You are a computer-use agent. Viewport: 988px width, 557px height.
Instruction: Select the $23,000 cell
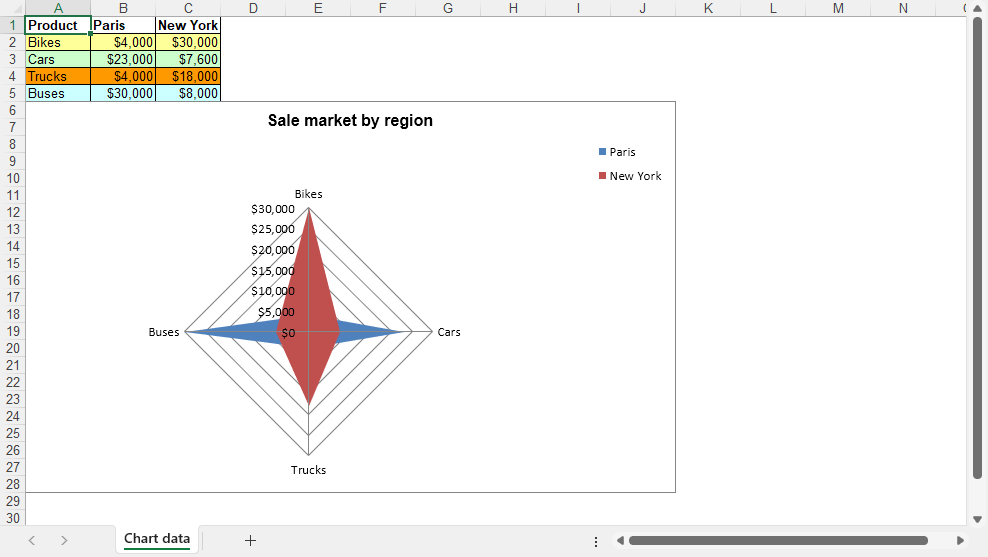(x=123, y=59)
